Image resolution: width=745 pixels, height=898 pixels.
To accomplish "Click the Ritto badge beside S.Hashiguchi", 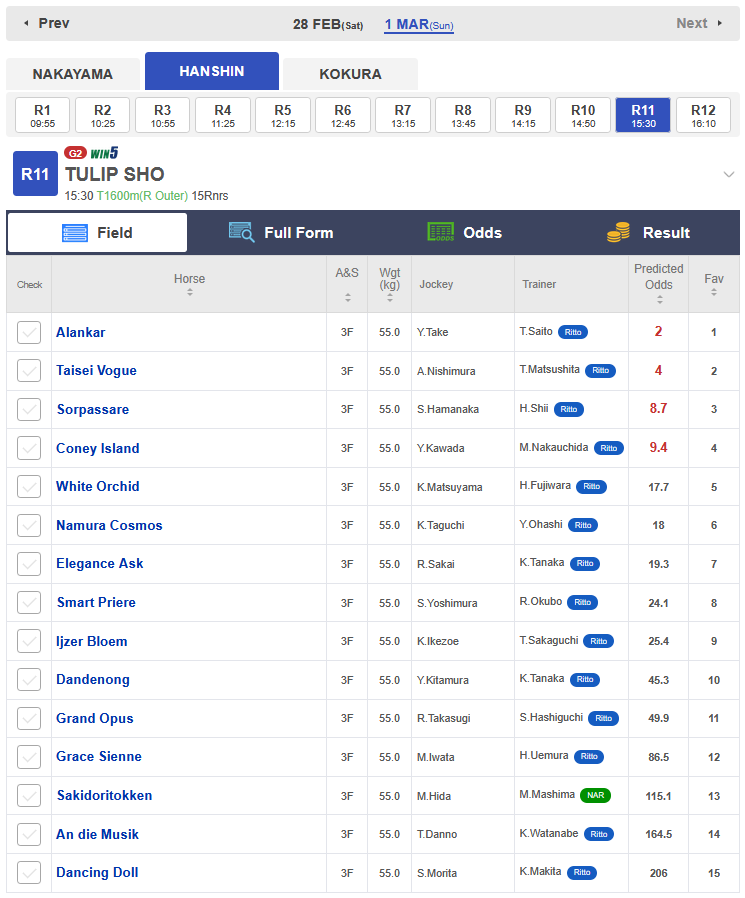I will coord(604,718).
